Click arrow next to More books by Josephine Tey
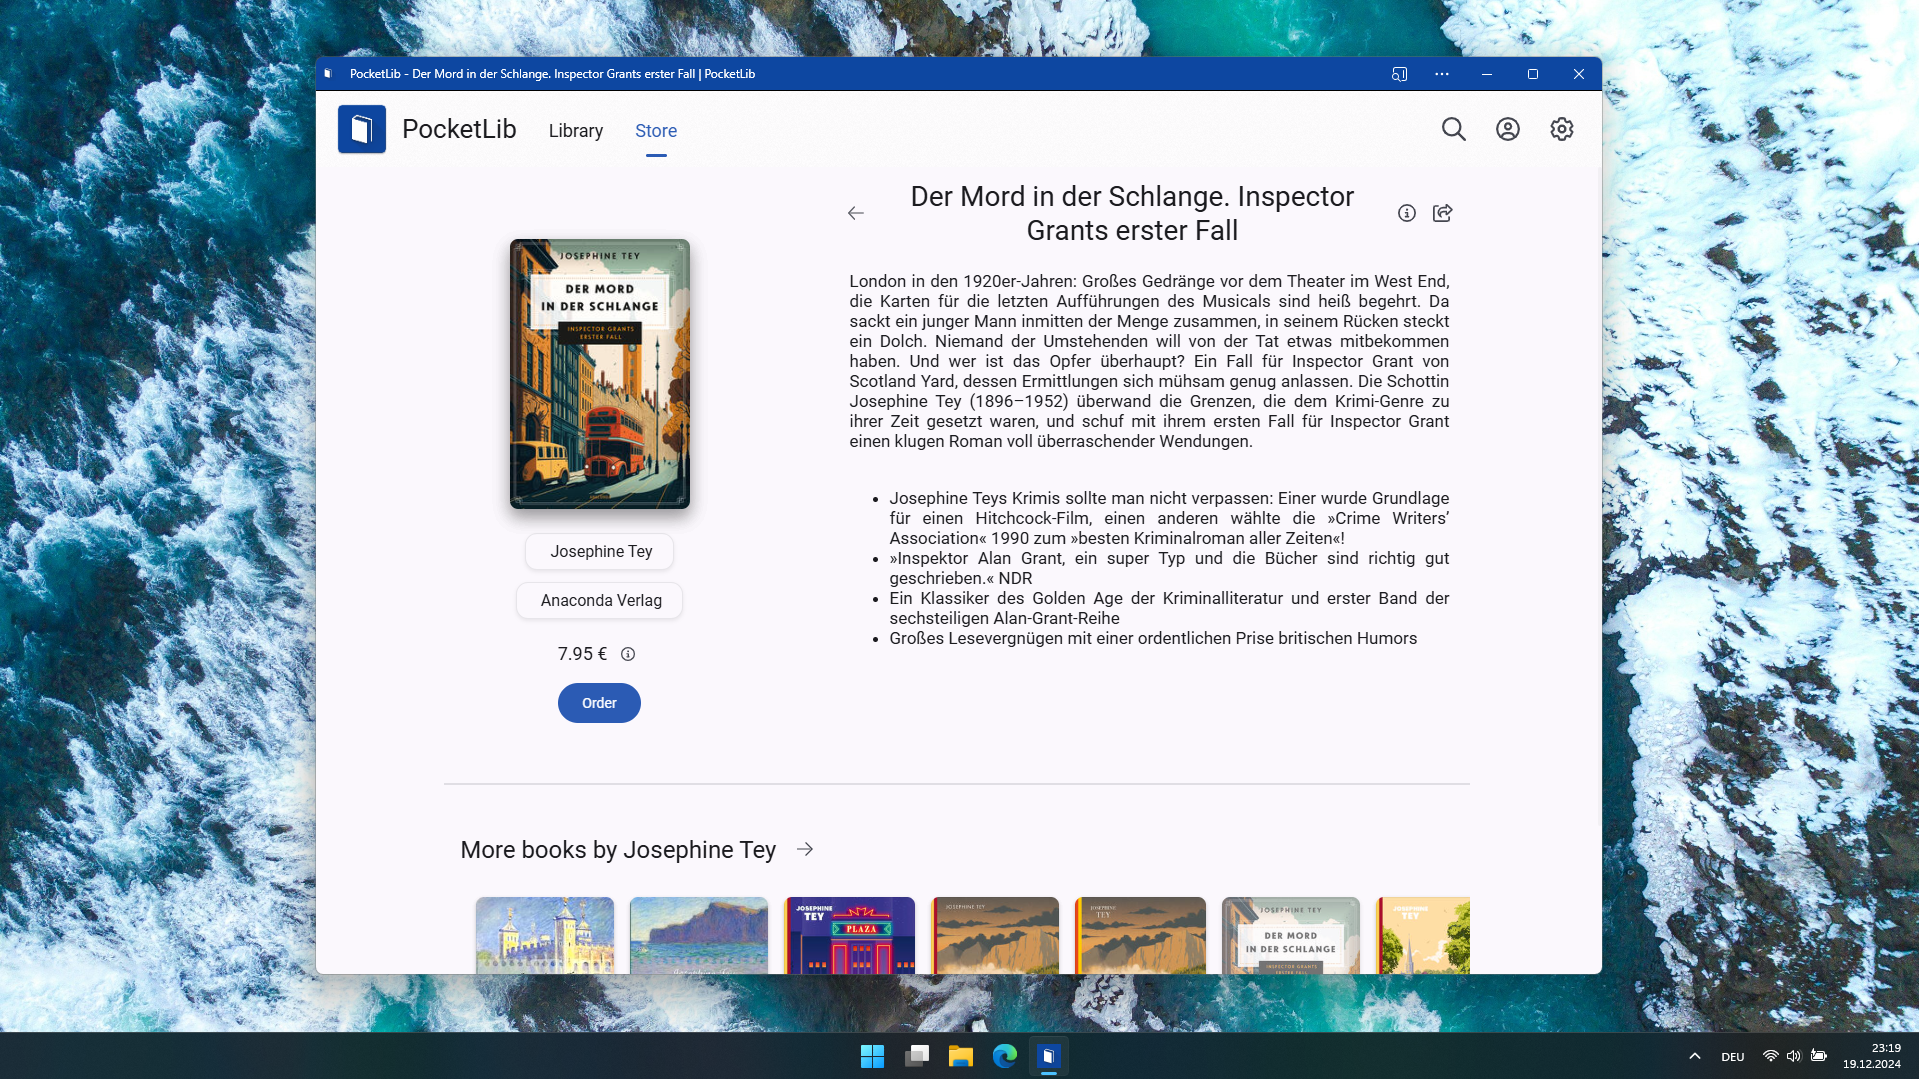The image size is (1919, 1079). coord(805,849)
